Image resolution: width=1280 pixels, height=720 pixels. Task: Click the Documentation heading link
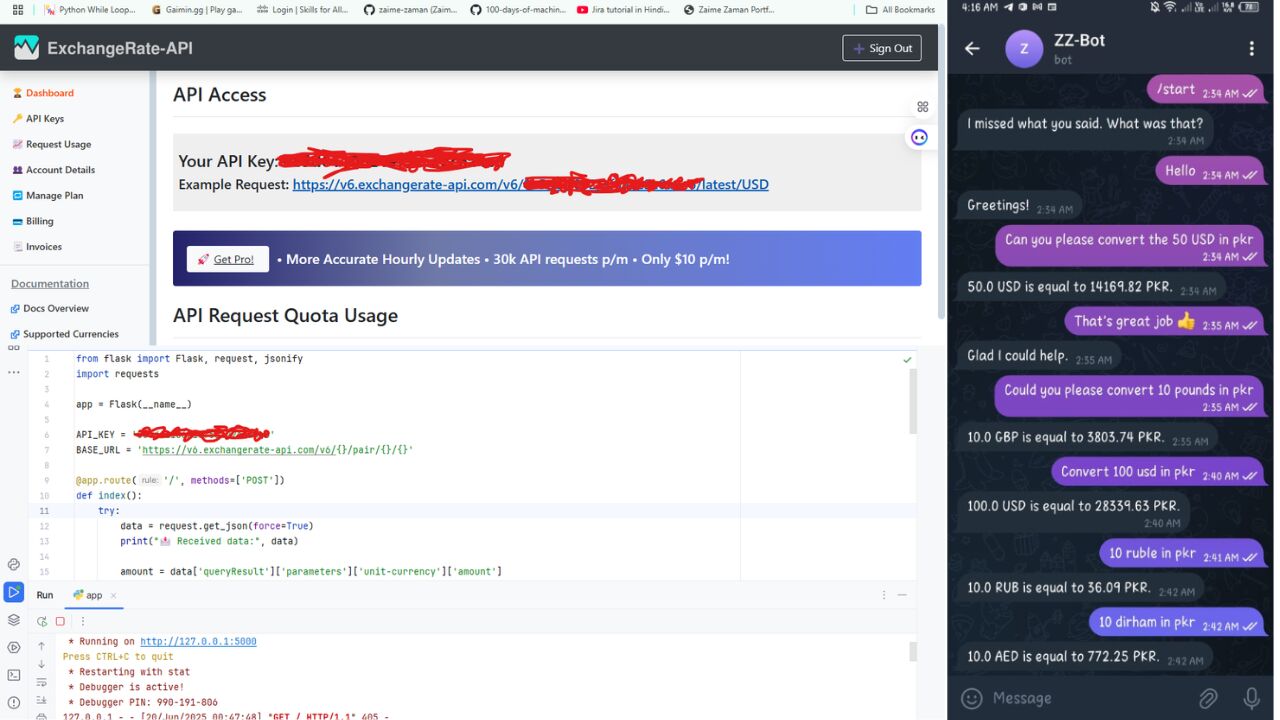point(50,284)
